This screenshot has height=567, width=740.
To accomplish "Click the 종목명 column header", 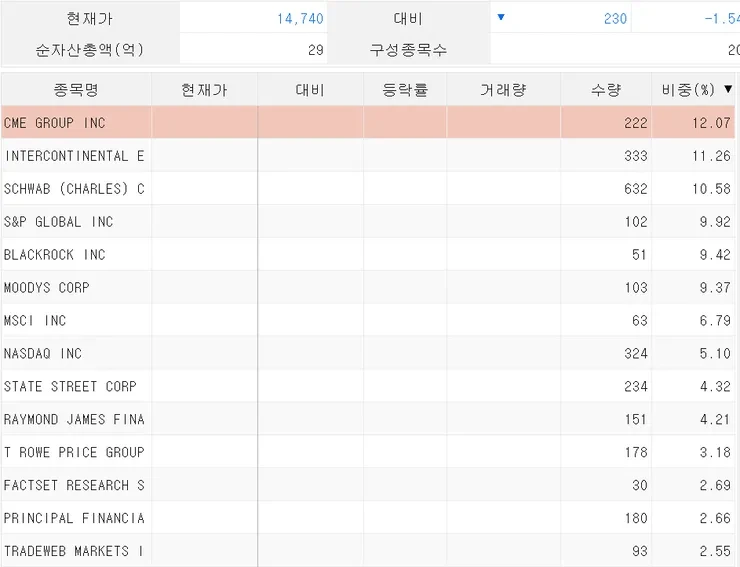I will tap(76, 89).
